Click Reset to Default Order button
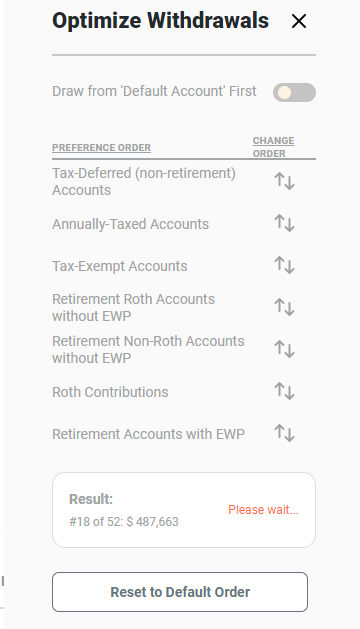The image size is (360, 629). [180, 592]
